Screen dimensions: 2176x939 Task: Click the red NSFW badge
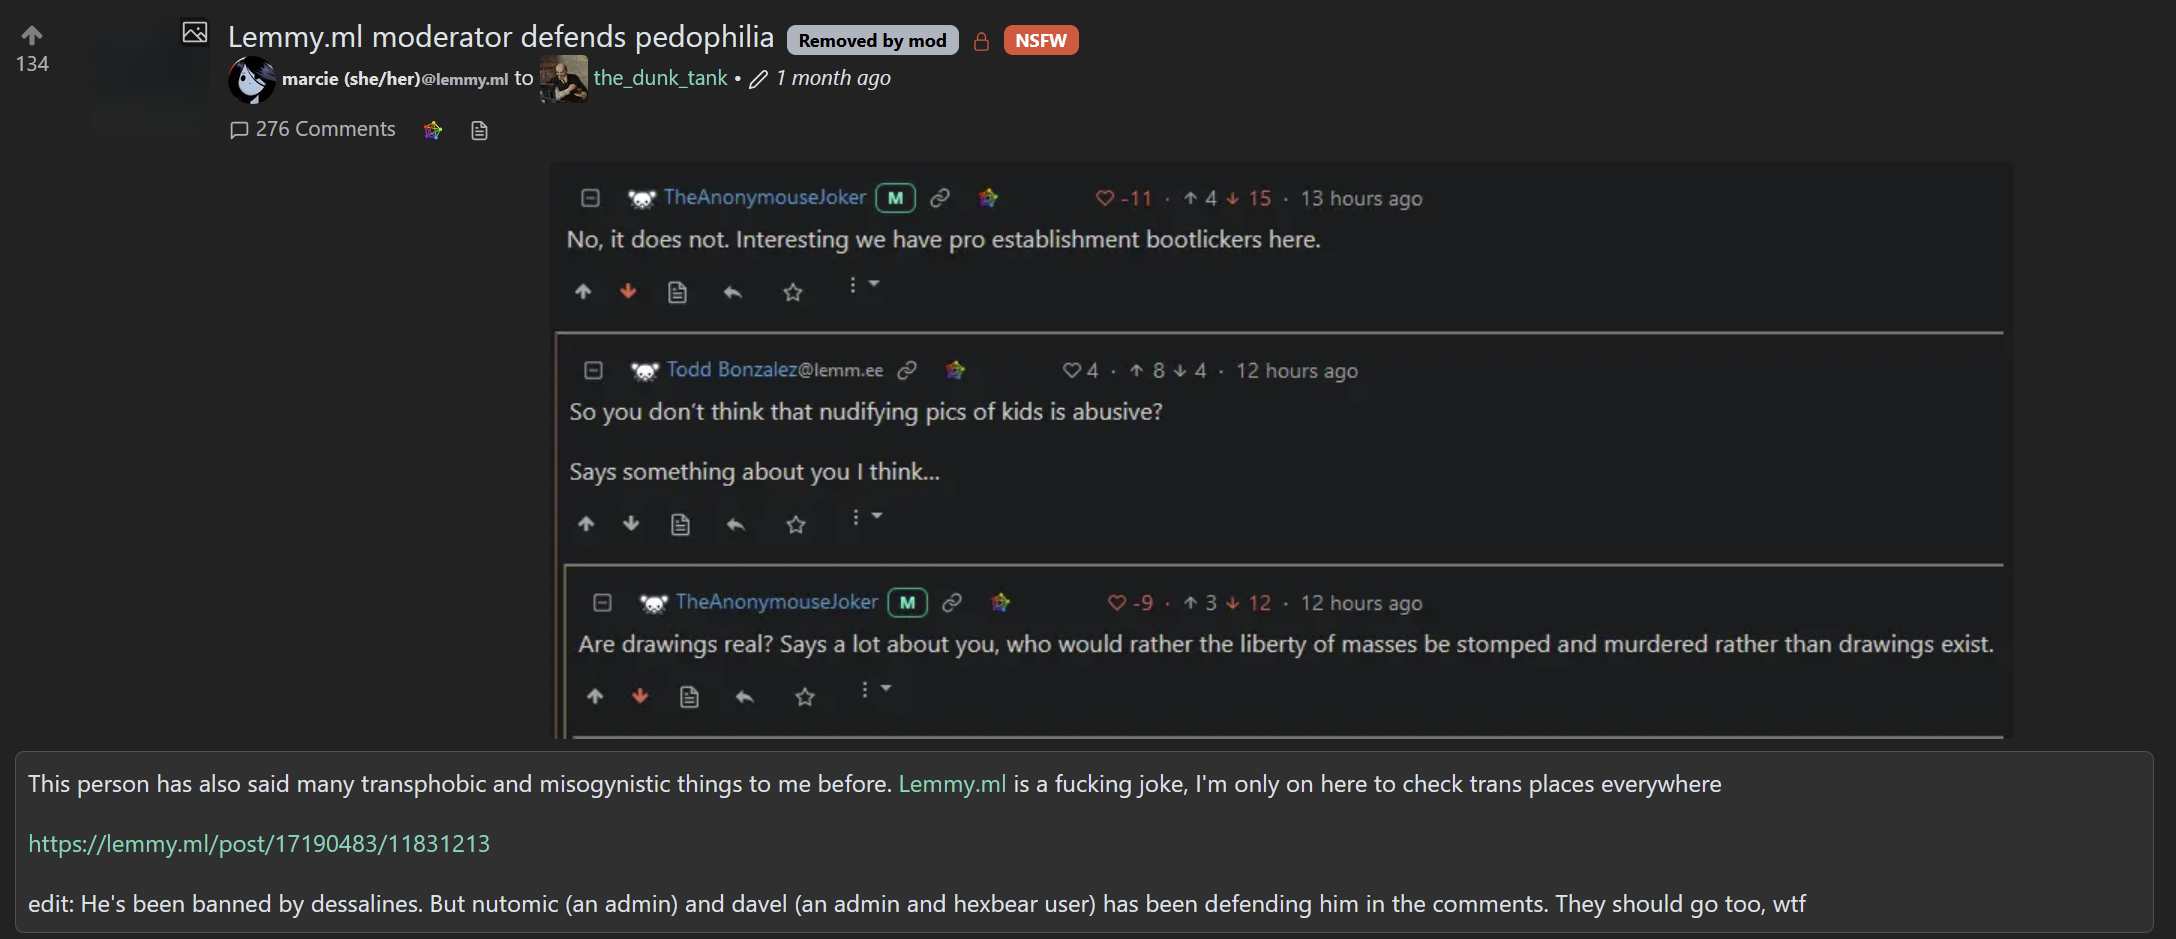[1041, 40]
